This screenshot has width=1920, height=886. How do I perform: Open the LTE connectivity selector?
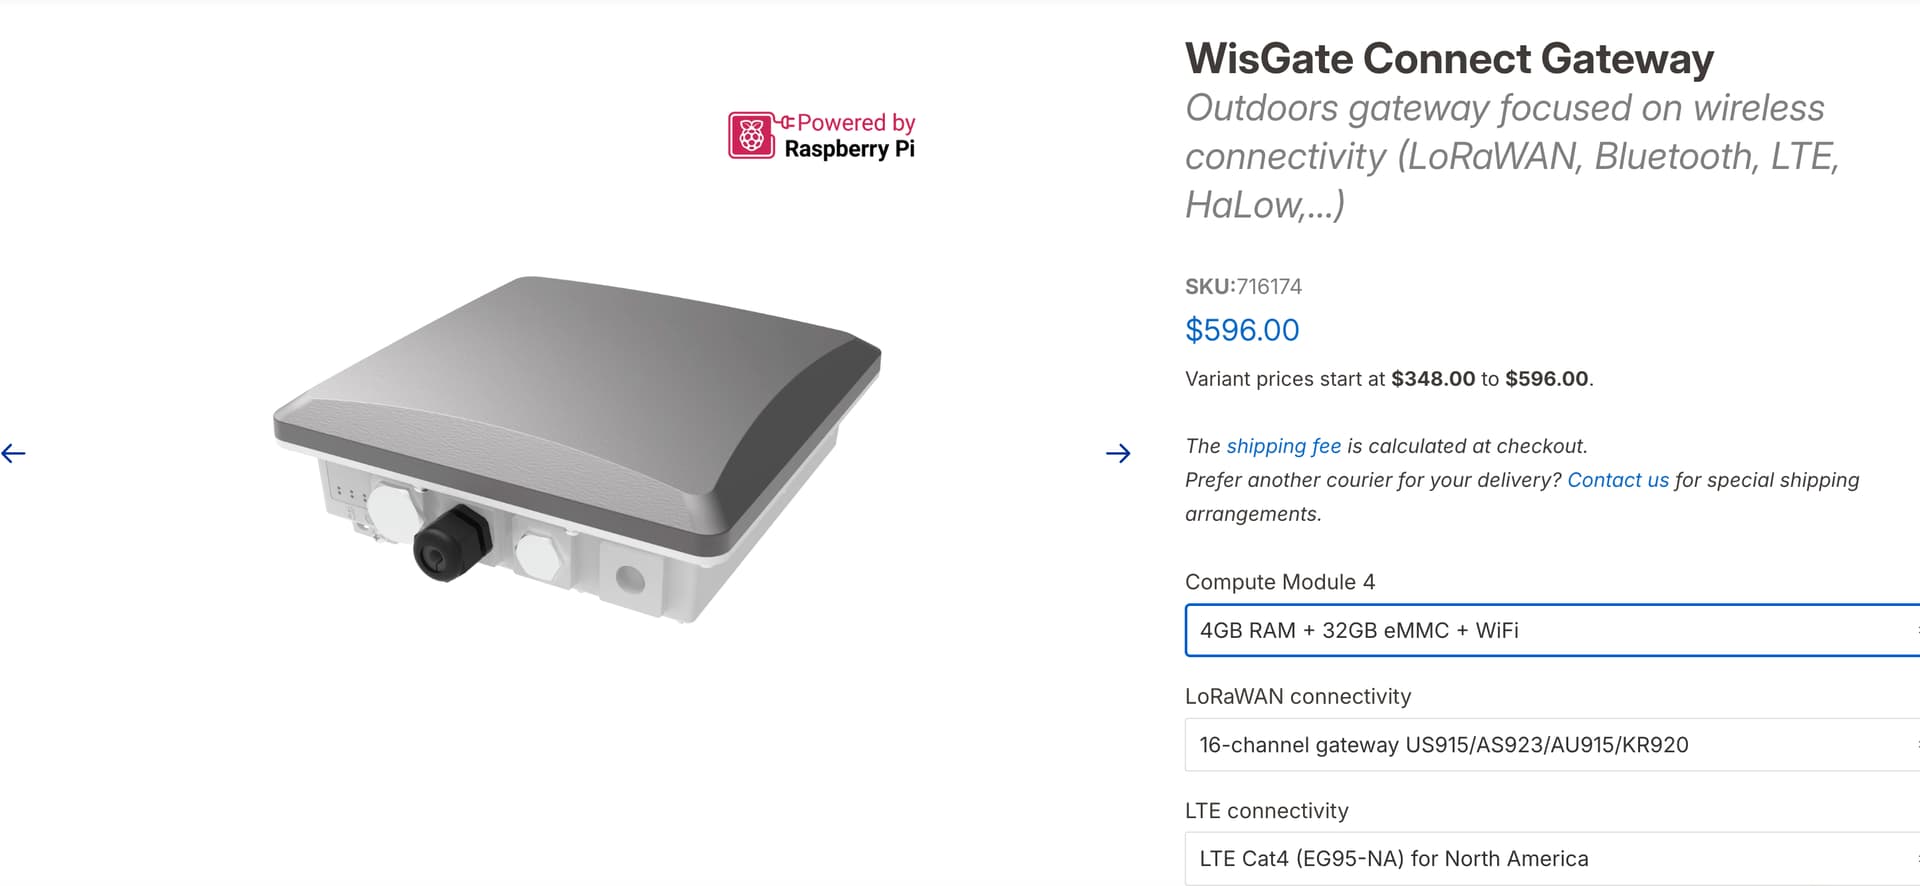(1550, 859)
